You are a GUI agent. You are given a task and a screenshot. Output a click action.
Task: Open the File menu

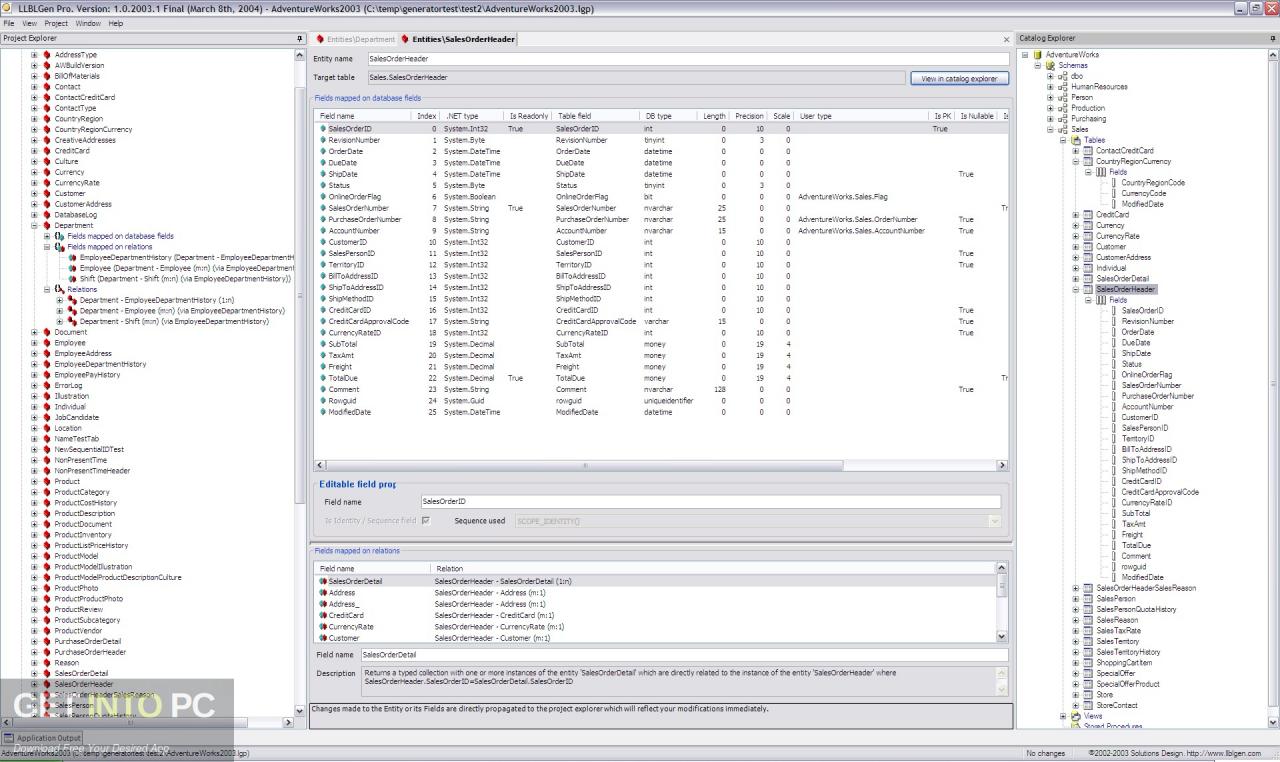9,23
